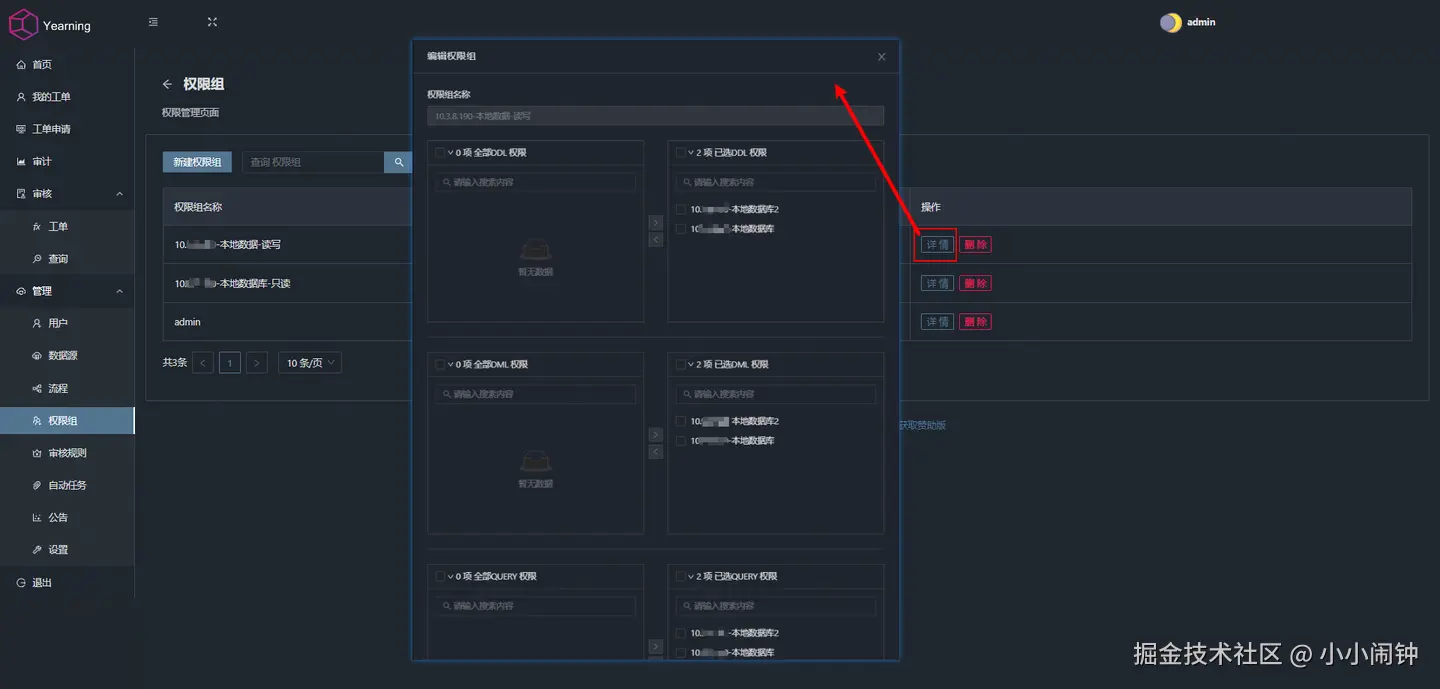Click 删除 for the admin row
The width and height of the screenshot is (1440, 689).
click(975, 322)
